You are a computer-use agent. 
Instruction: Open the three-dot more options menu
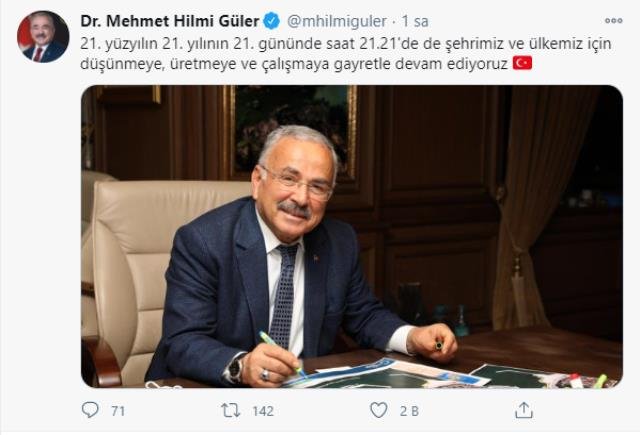click(613, 21)
